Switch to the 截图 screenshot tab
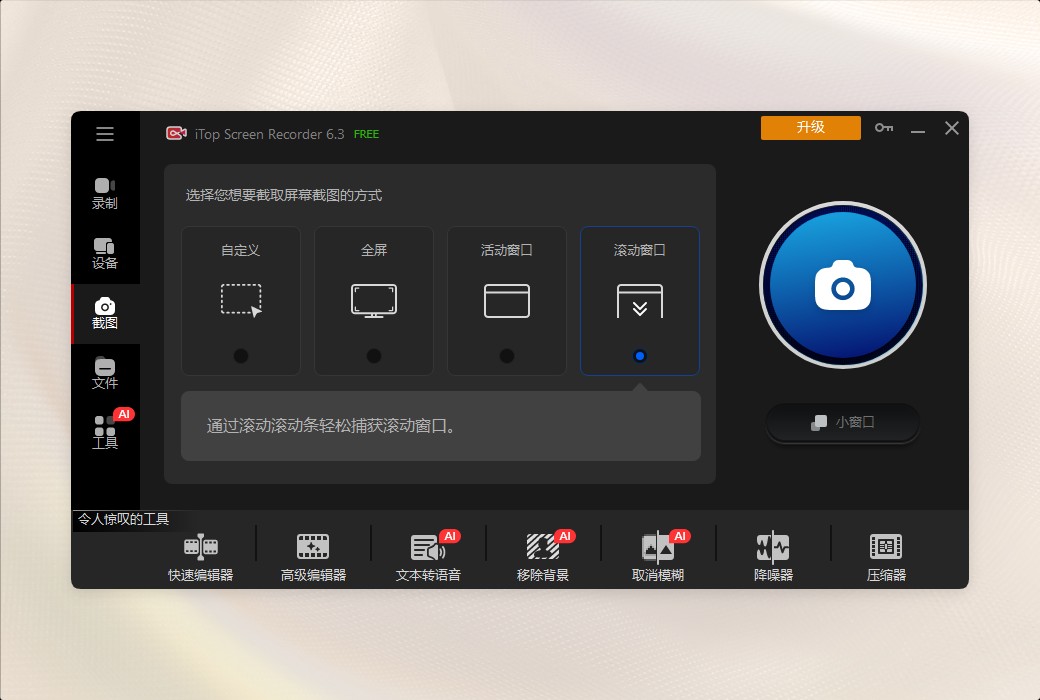Screen dimensions: 1040x700 [105, 315]
